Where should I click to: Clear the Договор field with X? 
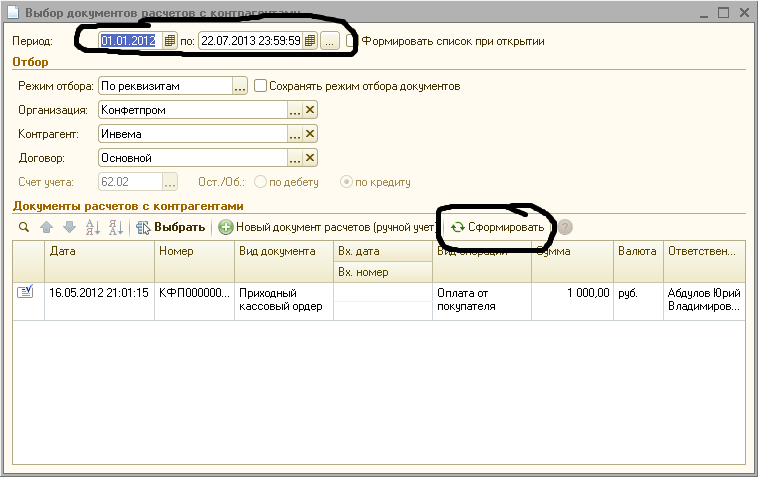point(310,158)
